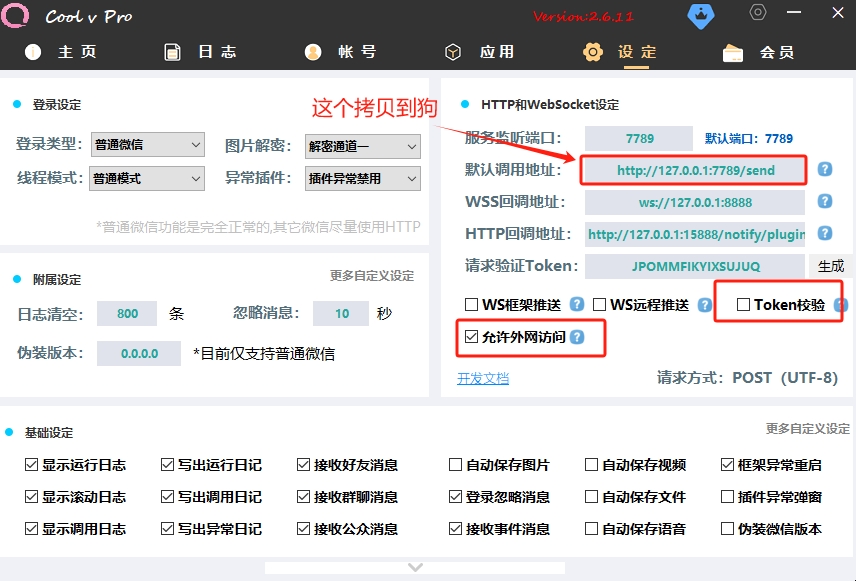Click the help icon next to WS框架推送
The image size is (856, 581).
tap(577, 304)
